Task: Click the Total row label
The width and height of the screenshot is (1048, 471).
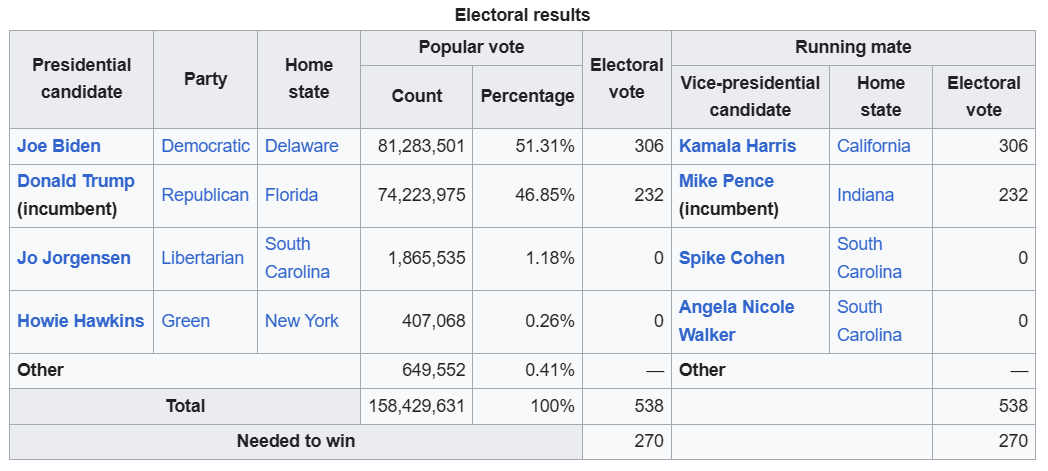Action: click(x=185, y=406)
